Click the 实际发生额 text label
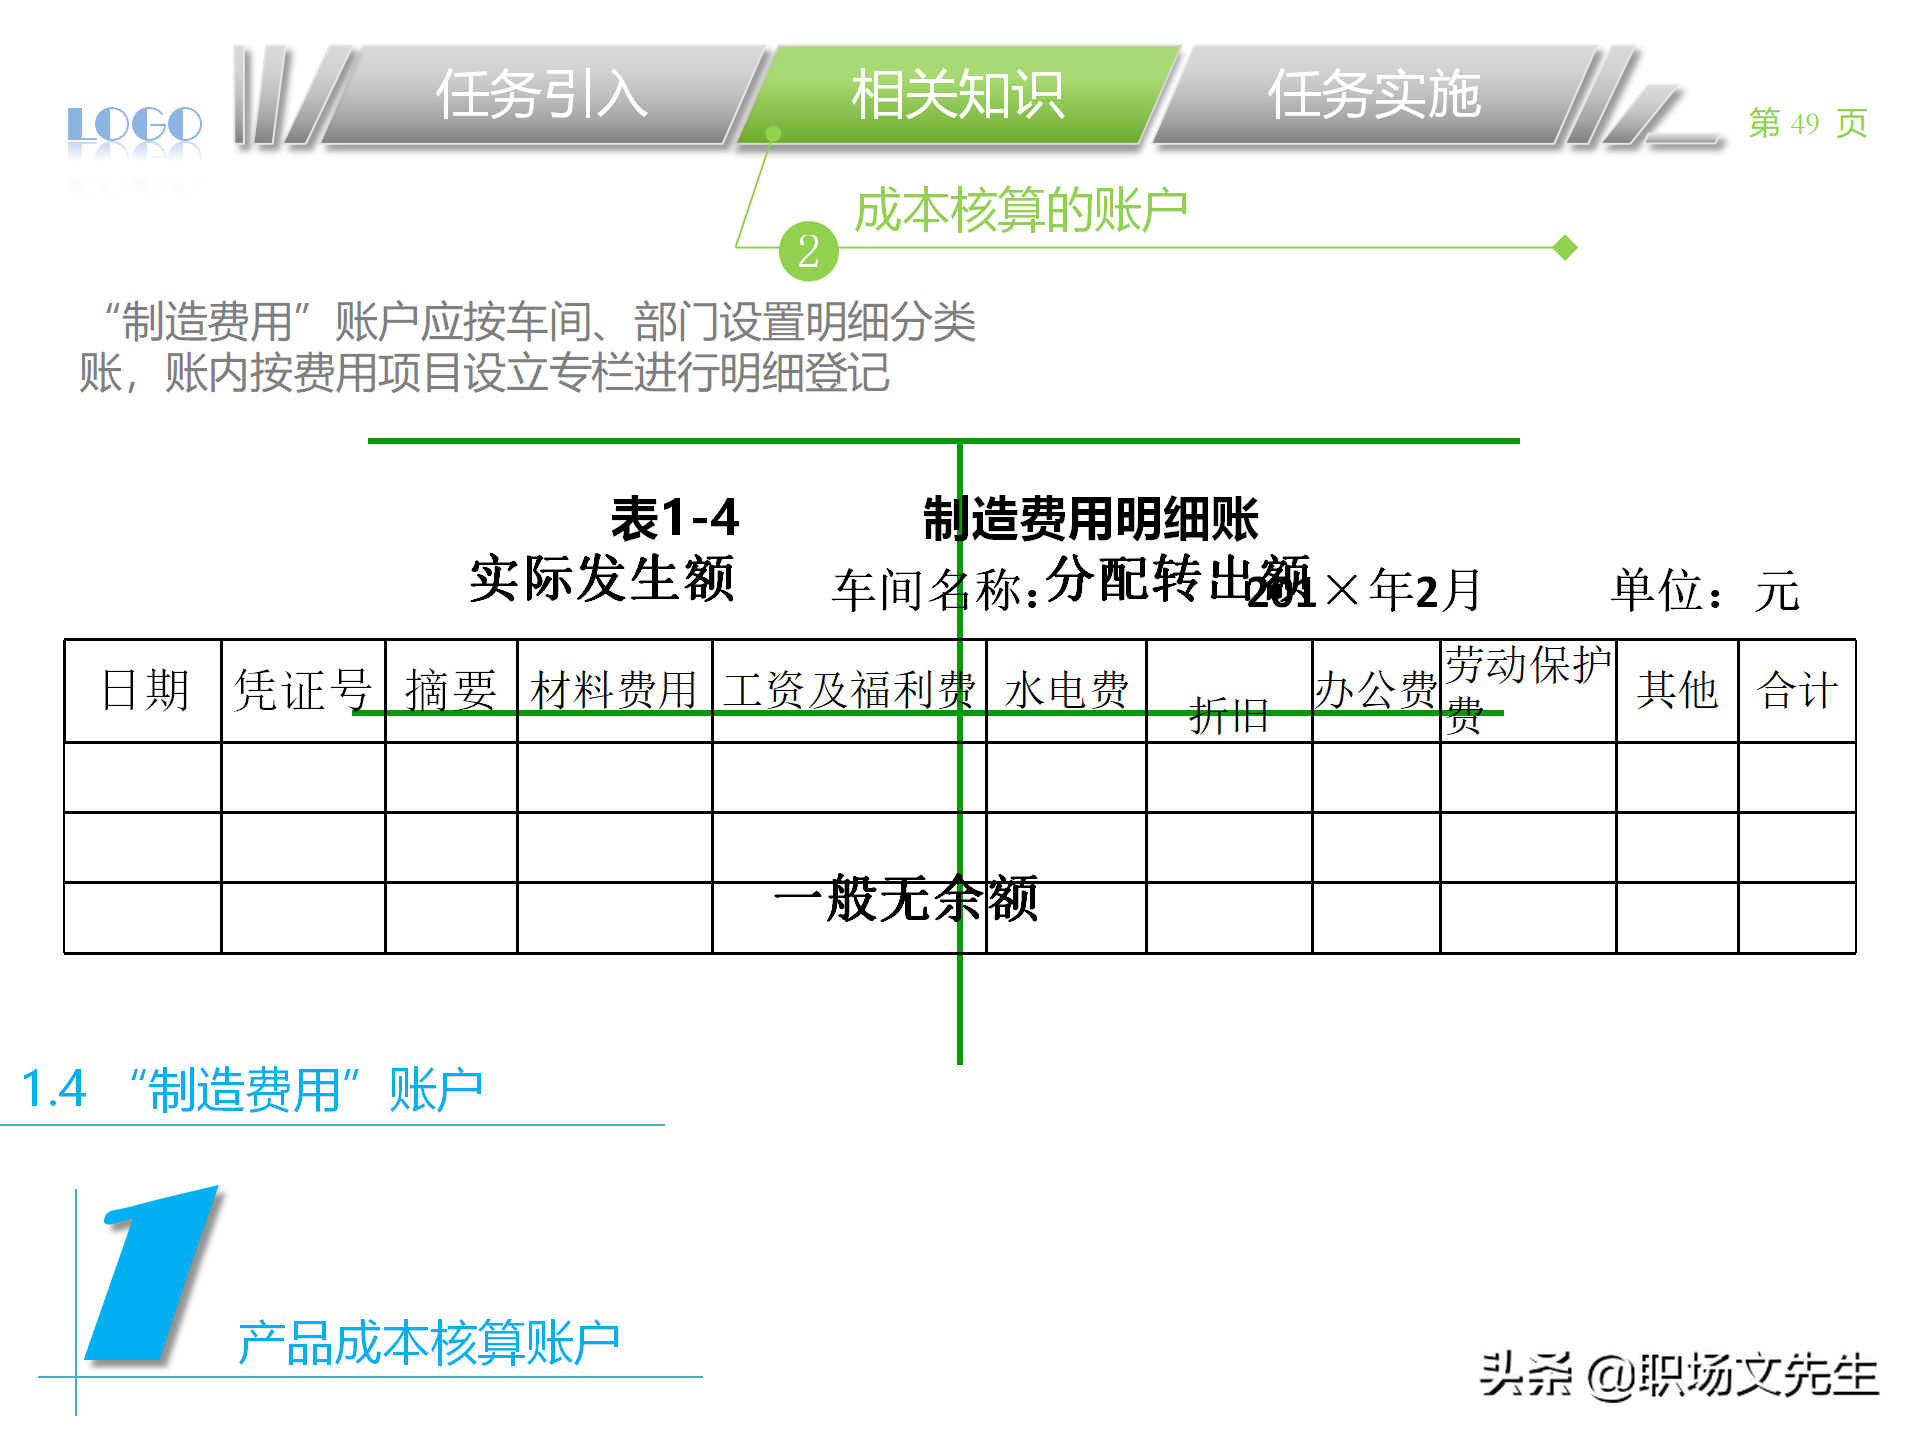 click(602, 579)
